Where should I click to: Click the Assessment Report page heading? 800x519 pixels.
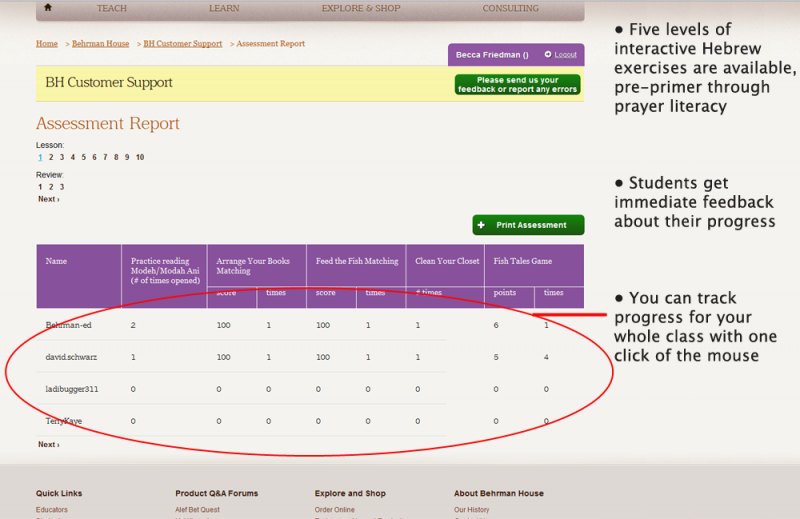pyautogui.click(x=108, y=123)
